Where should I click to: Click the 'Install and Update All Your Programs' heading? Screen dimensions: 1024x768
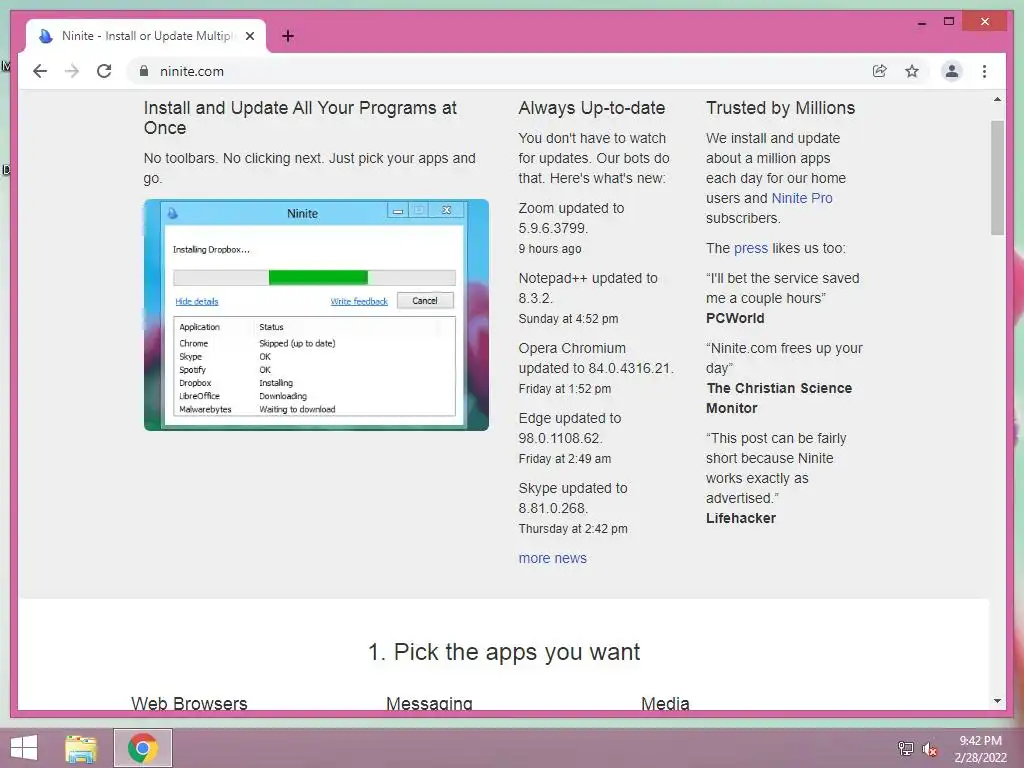300,118
